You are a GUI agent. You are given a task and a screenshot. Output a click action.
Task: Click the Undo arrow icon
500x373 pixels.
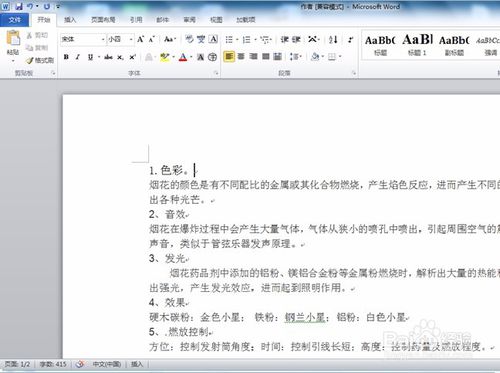point(30,6)
